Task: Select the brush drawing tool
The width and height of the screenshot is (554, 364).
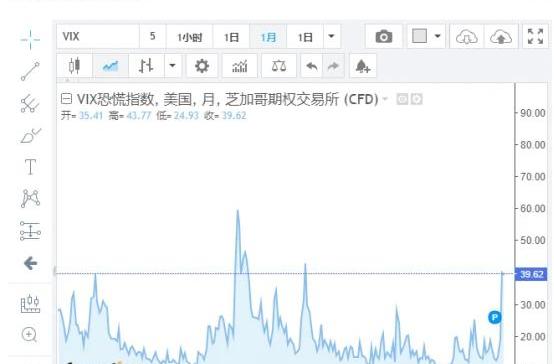Action: coord(31,135)
